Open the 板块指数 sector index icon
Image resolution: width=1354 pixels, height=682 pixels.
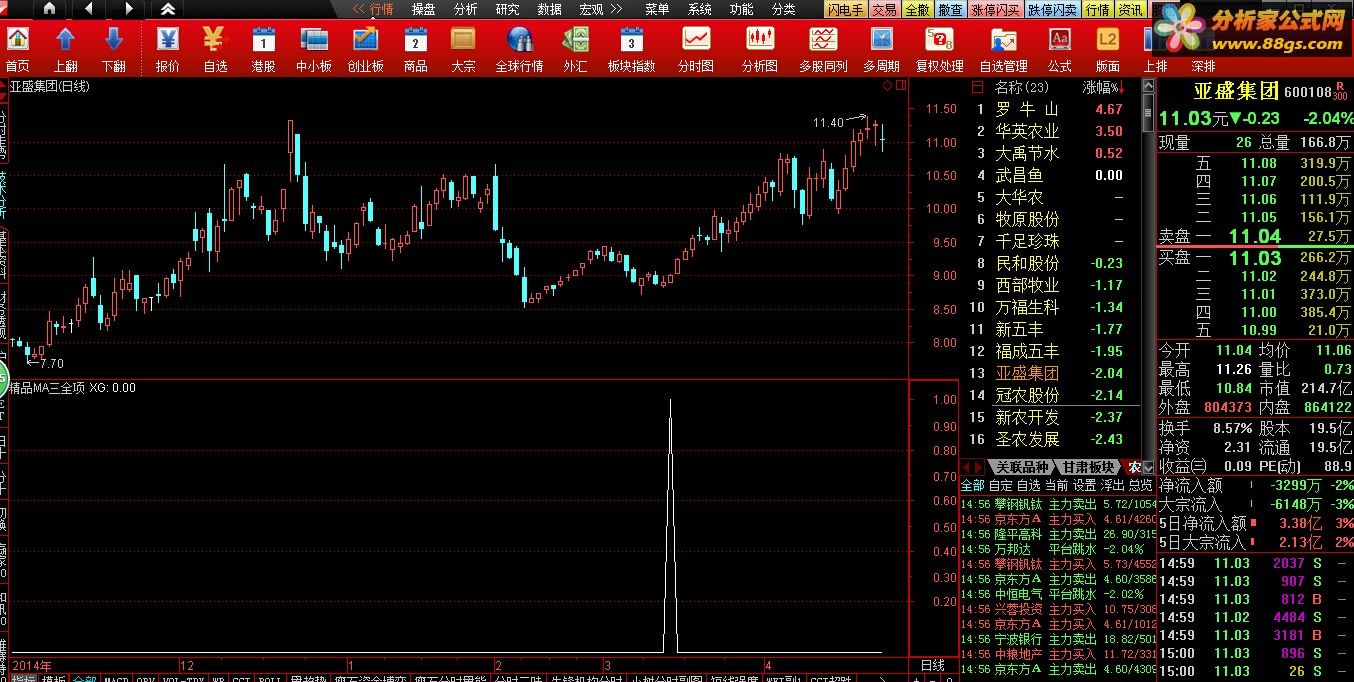pyautogui.click(x=631, y=50)
